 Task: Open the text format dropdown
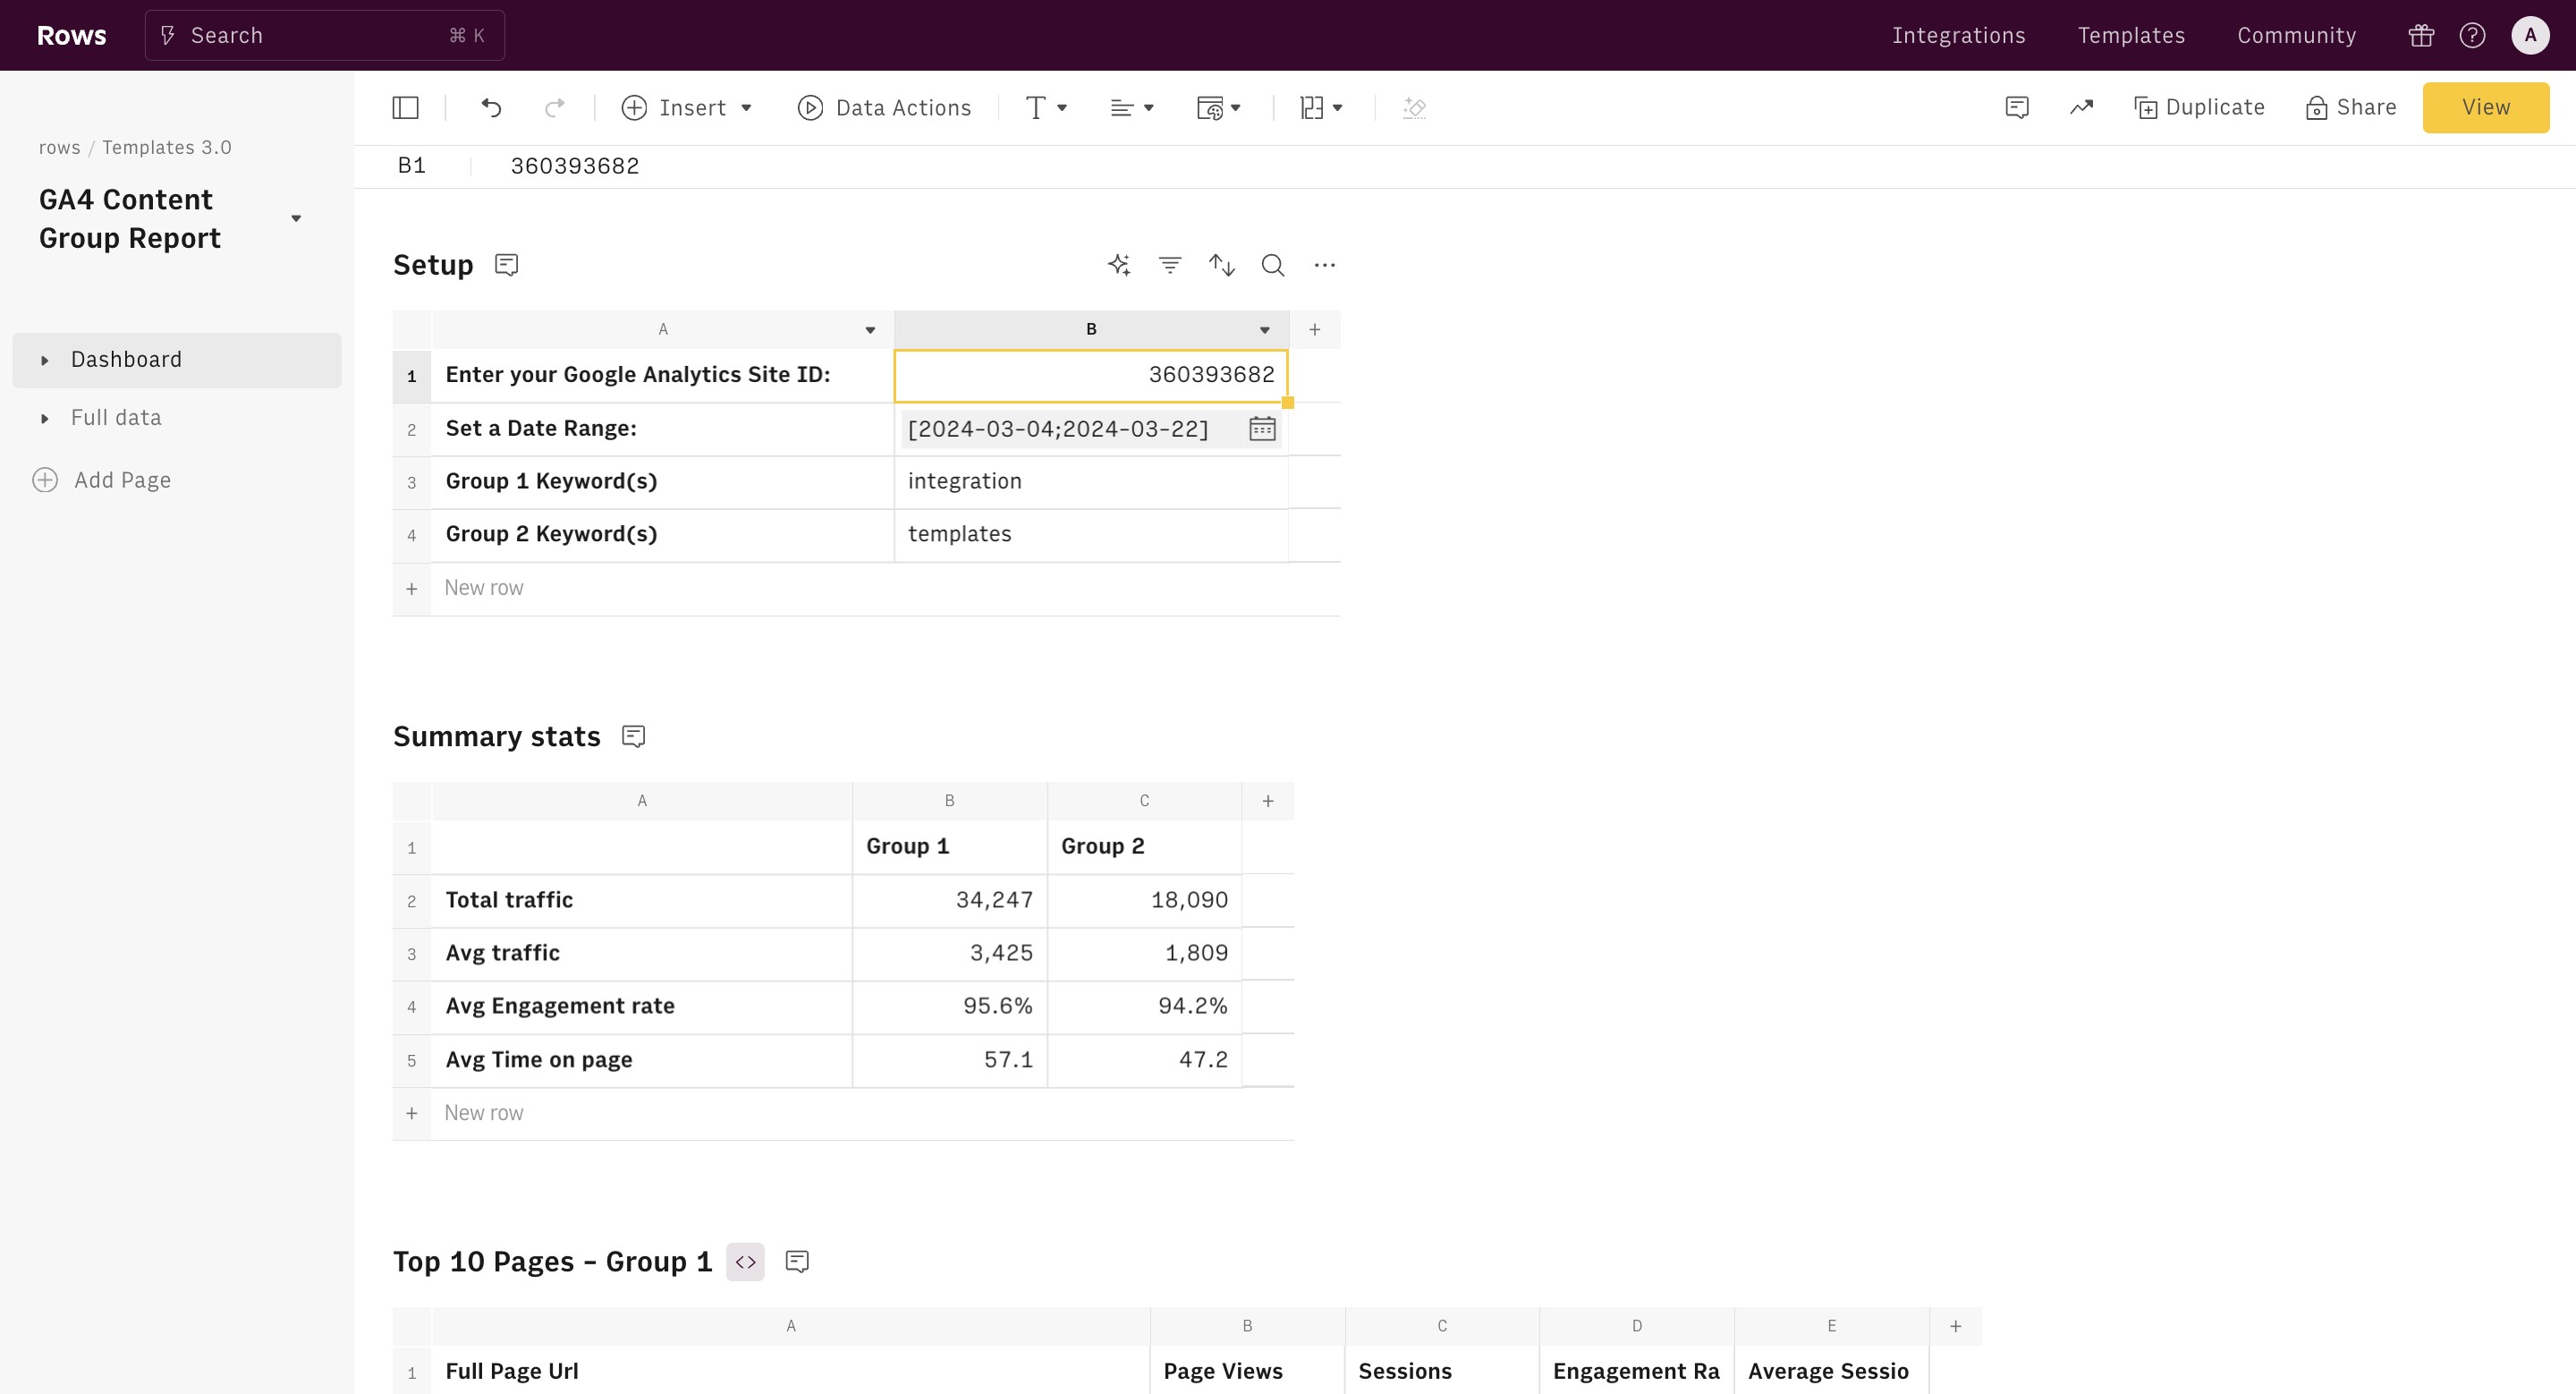pos(1046,108)
